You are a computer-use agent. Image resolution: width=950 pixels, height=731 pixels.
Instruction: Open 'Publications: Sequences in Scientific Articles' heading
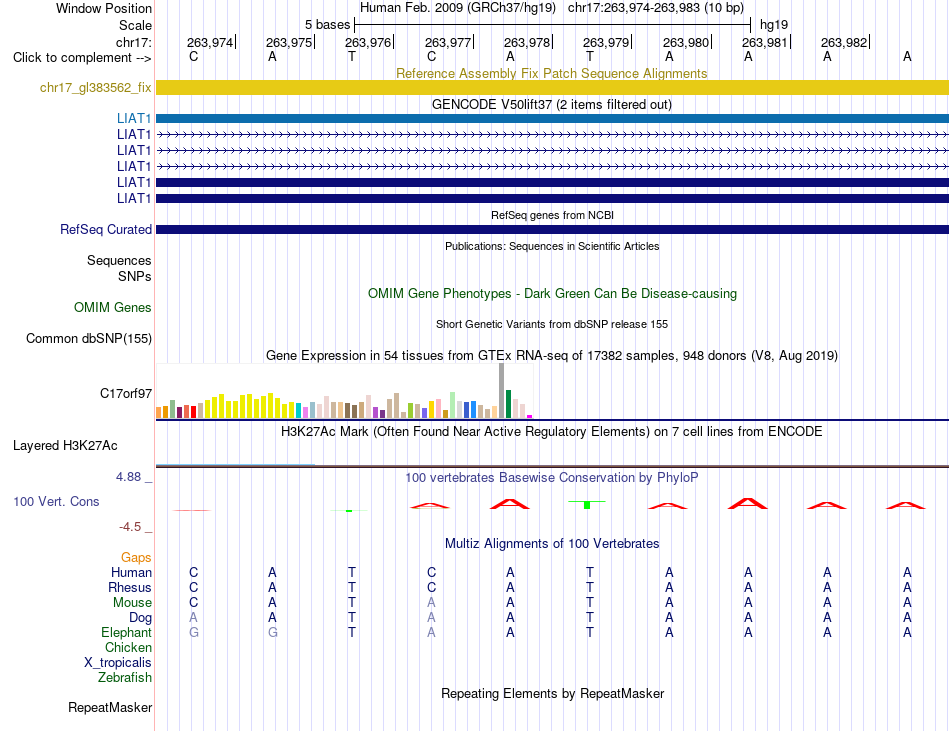[x=552, y=246]
